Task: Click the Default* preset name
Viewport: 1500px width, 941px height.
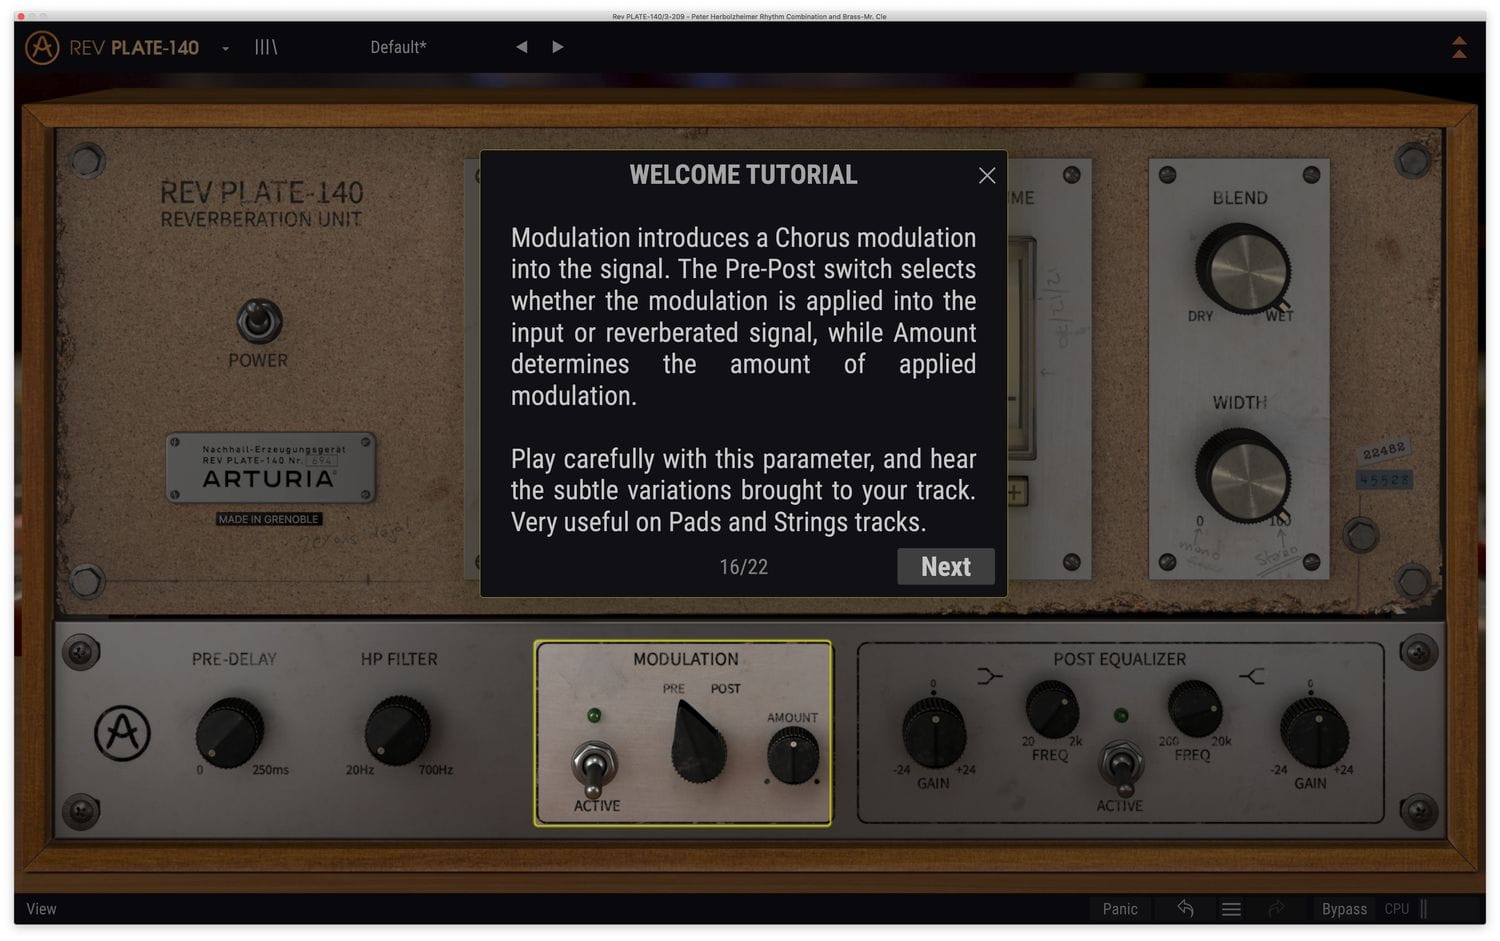Action: click(x=398, y=47)
